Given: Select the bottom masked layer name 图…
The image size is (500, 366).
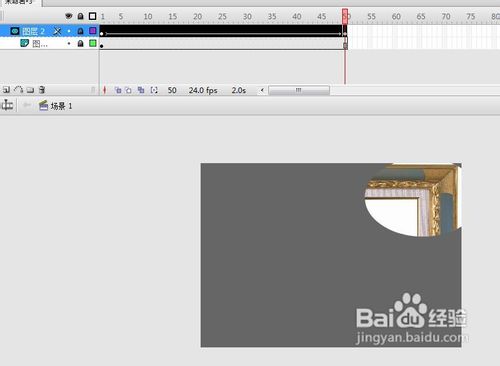Looking at the screenshot, I should pos(40,44).
